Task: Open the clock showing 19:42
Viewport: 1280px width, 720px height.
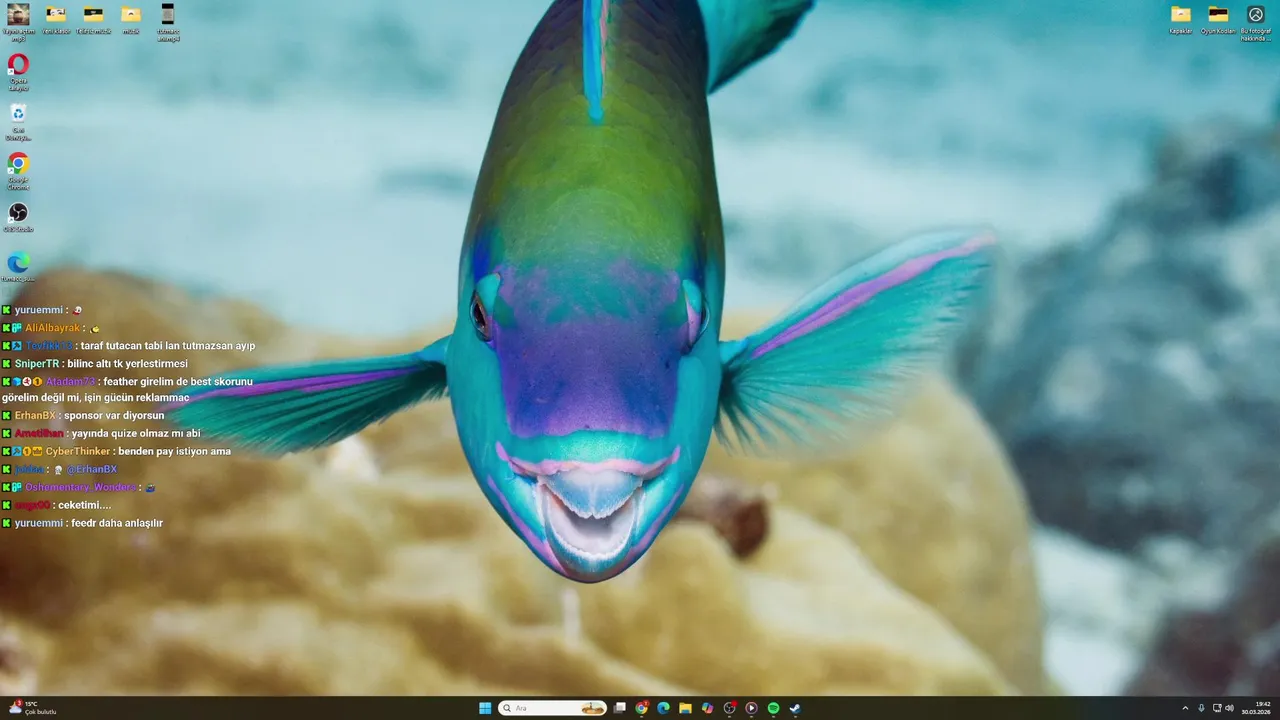Action: [x=1258, y=708]
